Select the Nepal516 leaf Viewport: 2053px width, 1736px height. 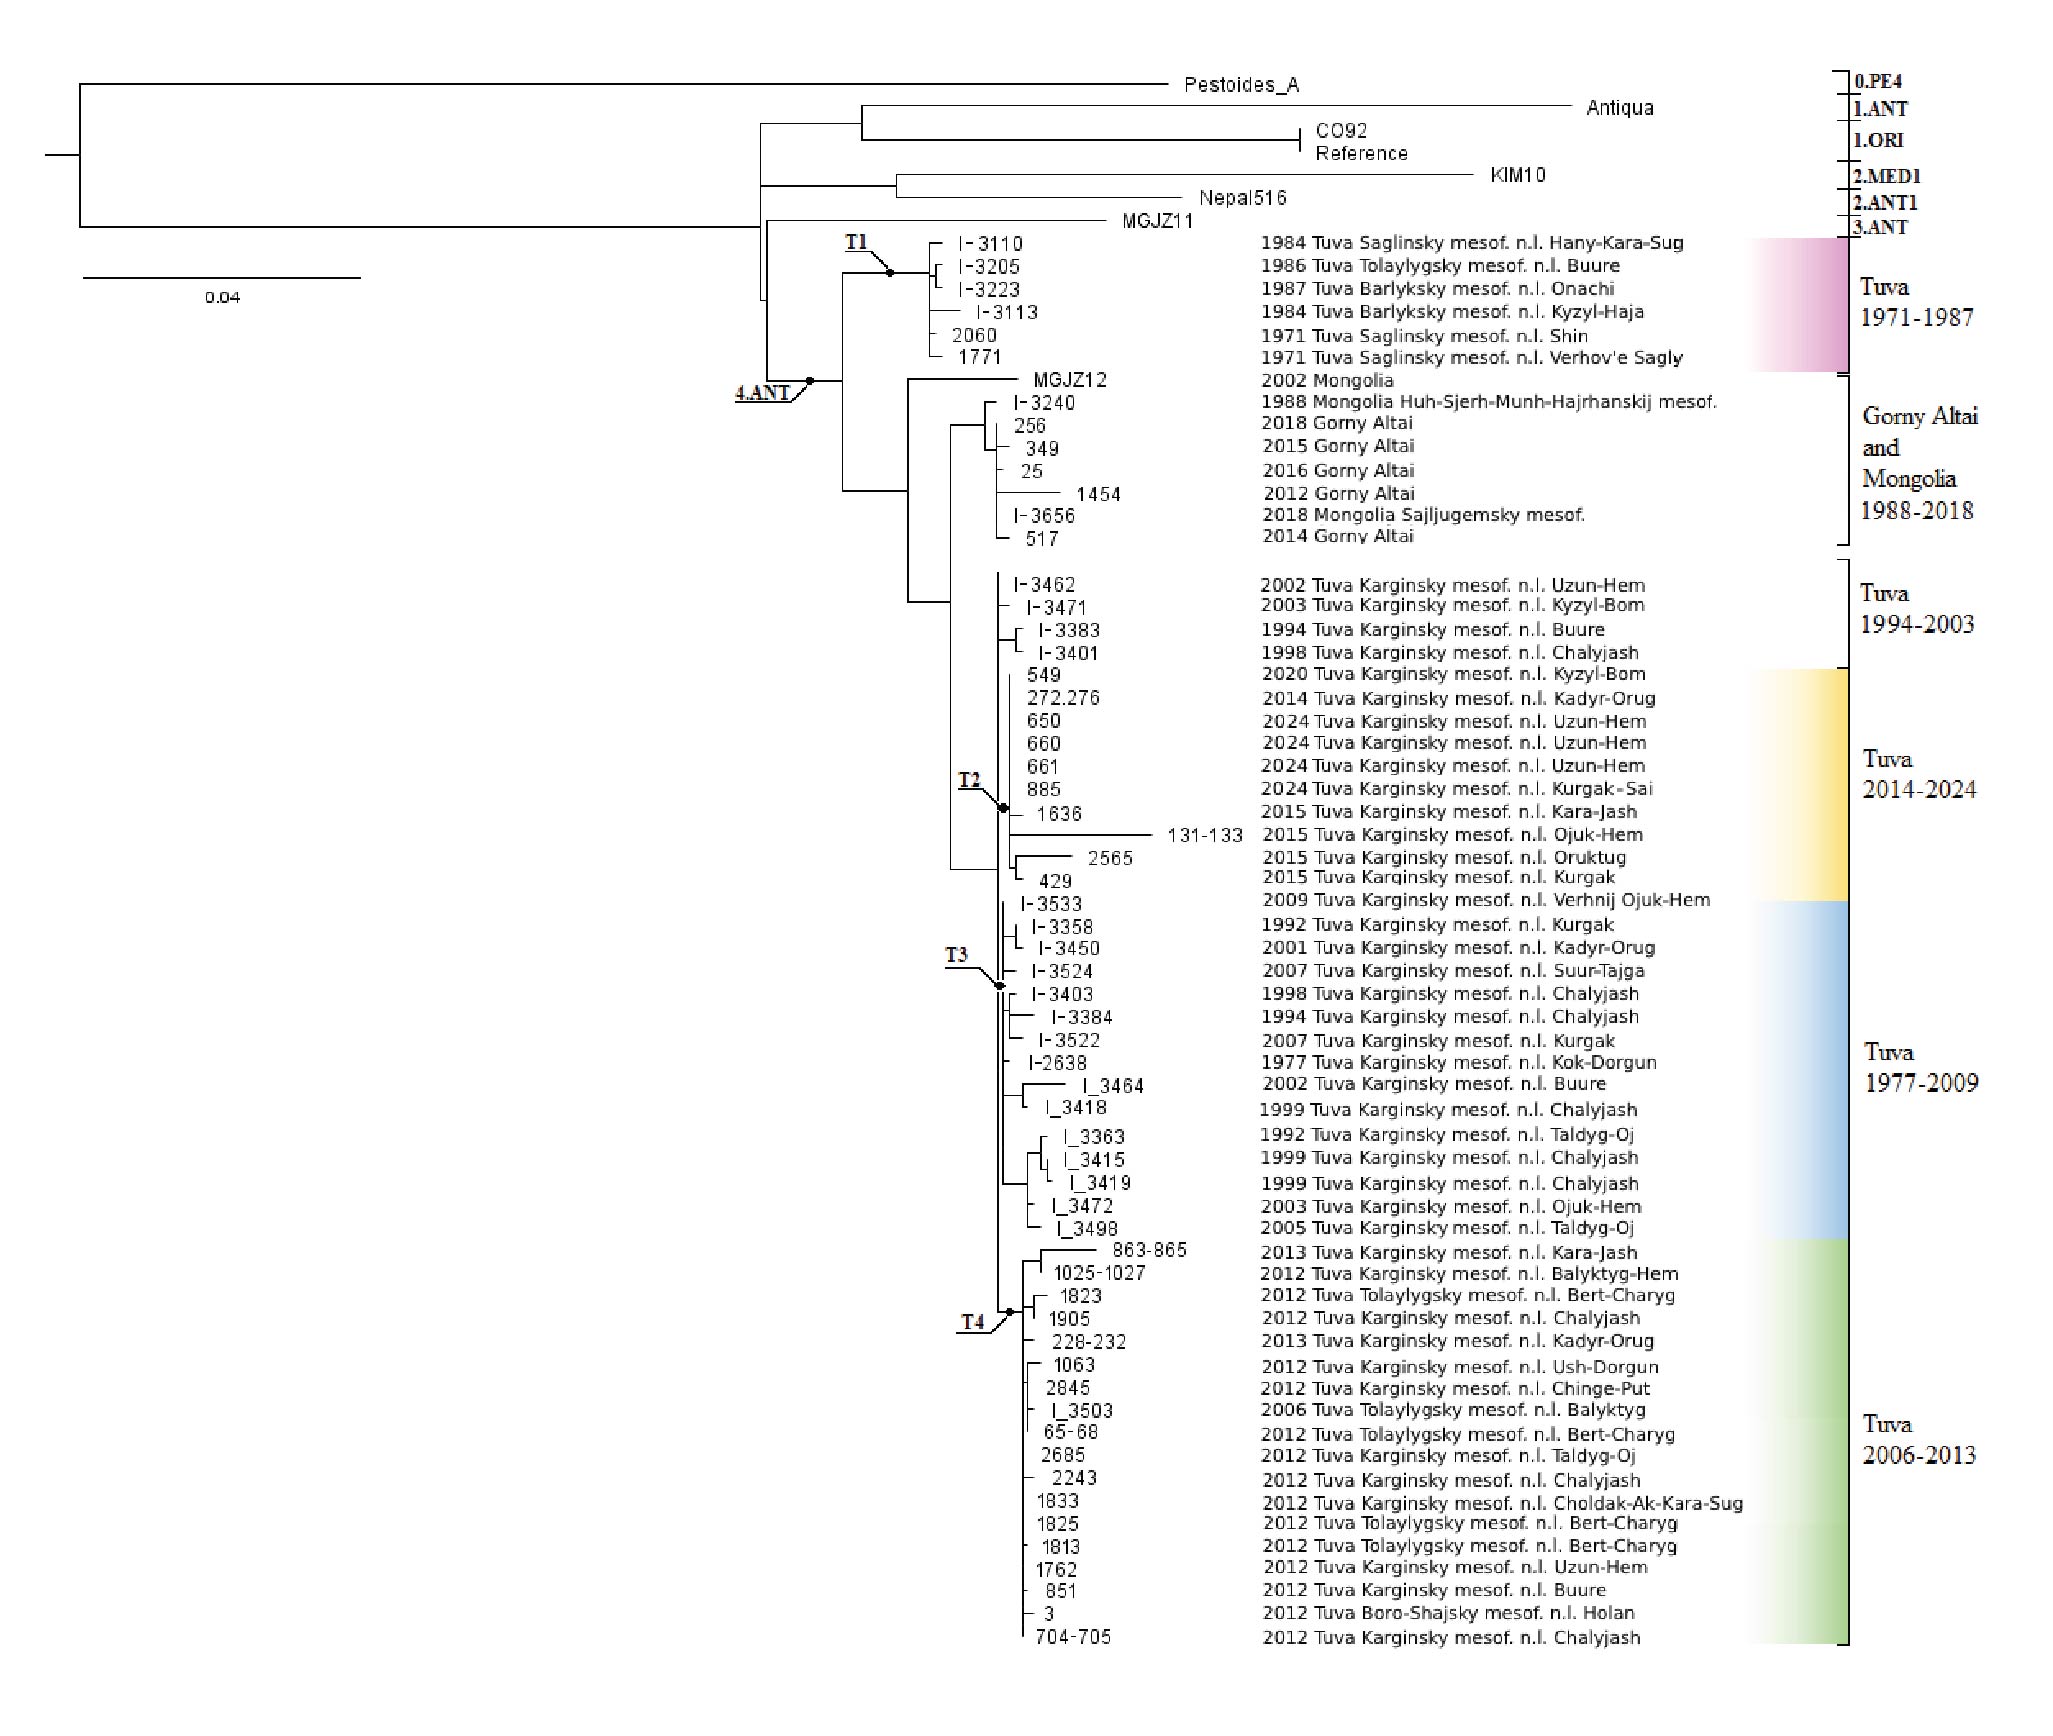coord(1242,198)
